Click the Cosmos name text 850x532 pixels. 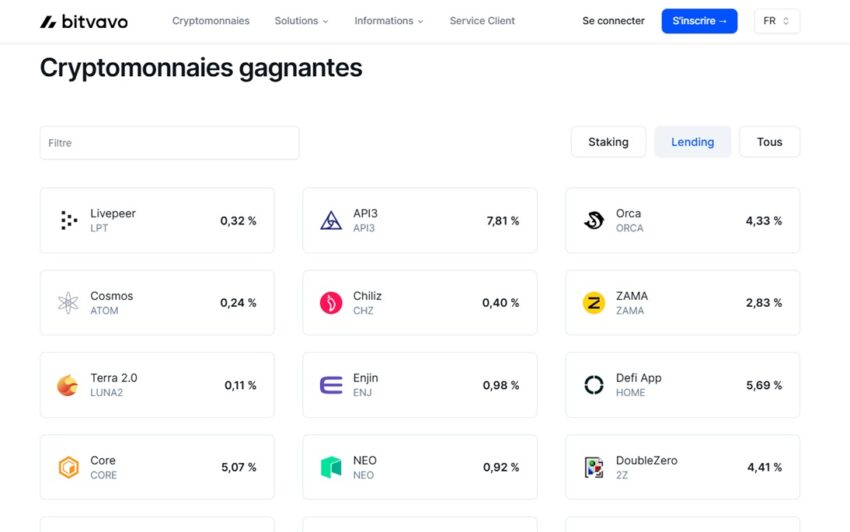pos(112,296)
